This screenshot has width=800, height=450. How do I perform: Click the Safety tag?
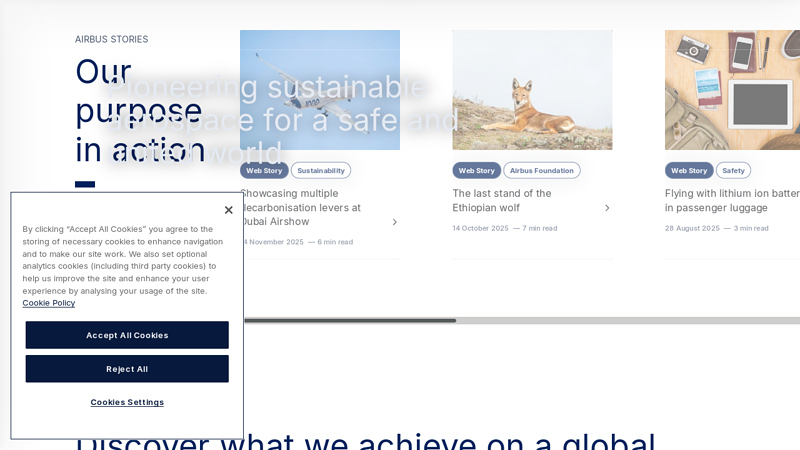[x=733, y=170]
